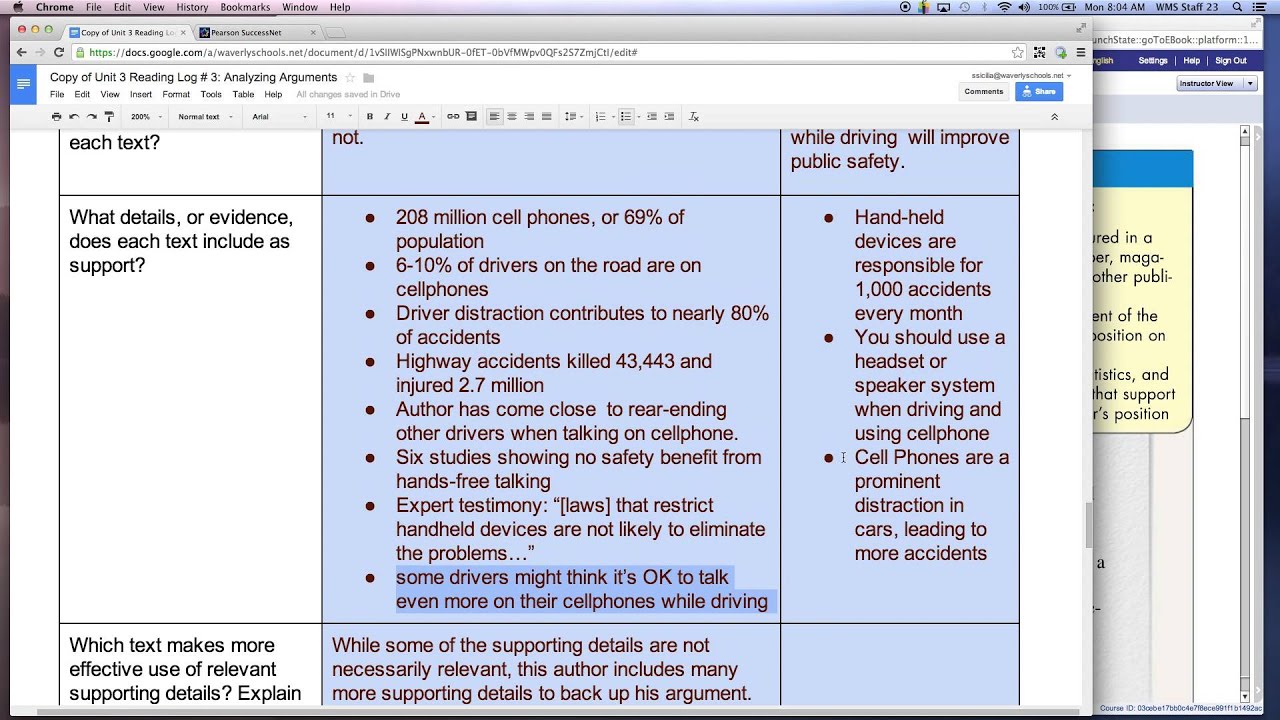The height and width of the screenshot is (720, 1280).
Task: Bookmark this page with star icon
Action: point(1017,52)
